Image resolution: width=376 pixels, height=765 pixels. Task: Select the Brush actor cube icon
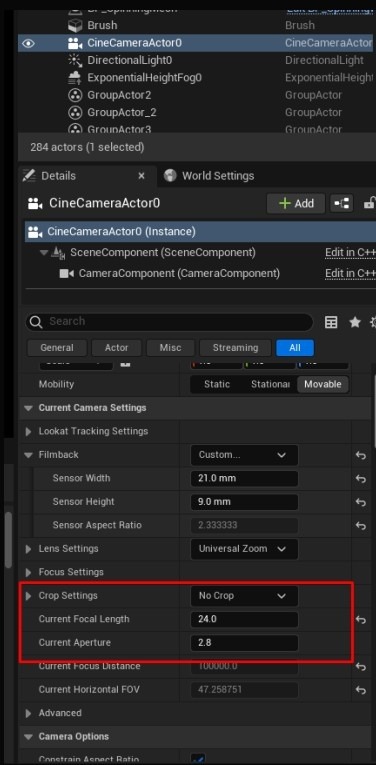click(x=75, y=25)
